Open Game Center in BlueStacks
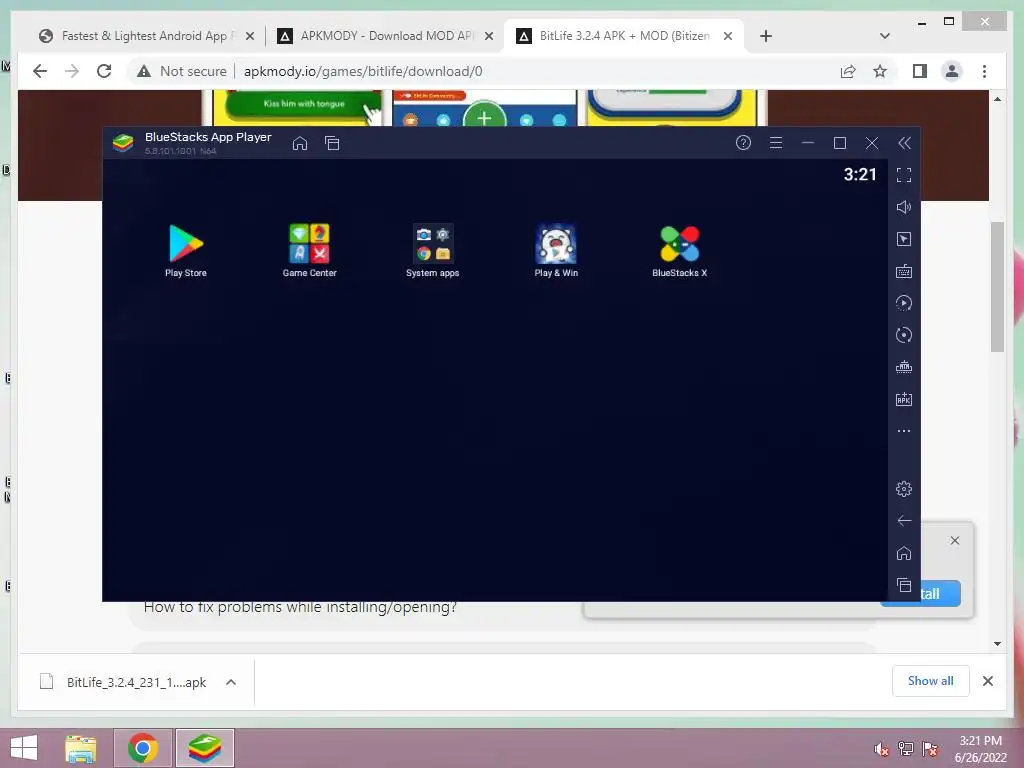 (x=310, y=251)
